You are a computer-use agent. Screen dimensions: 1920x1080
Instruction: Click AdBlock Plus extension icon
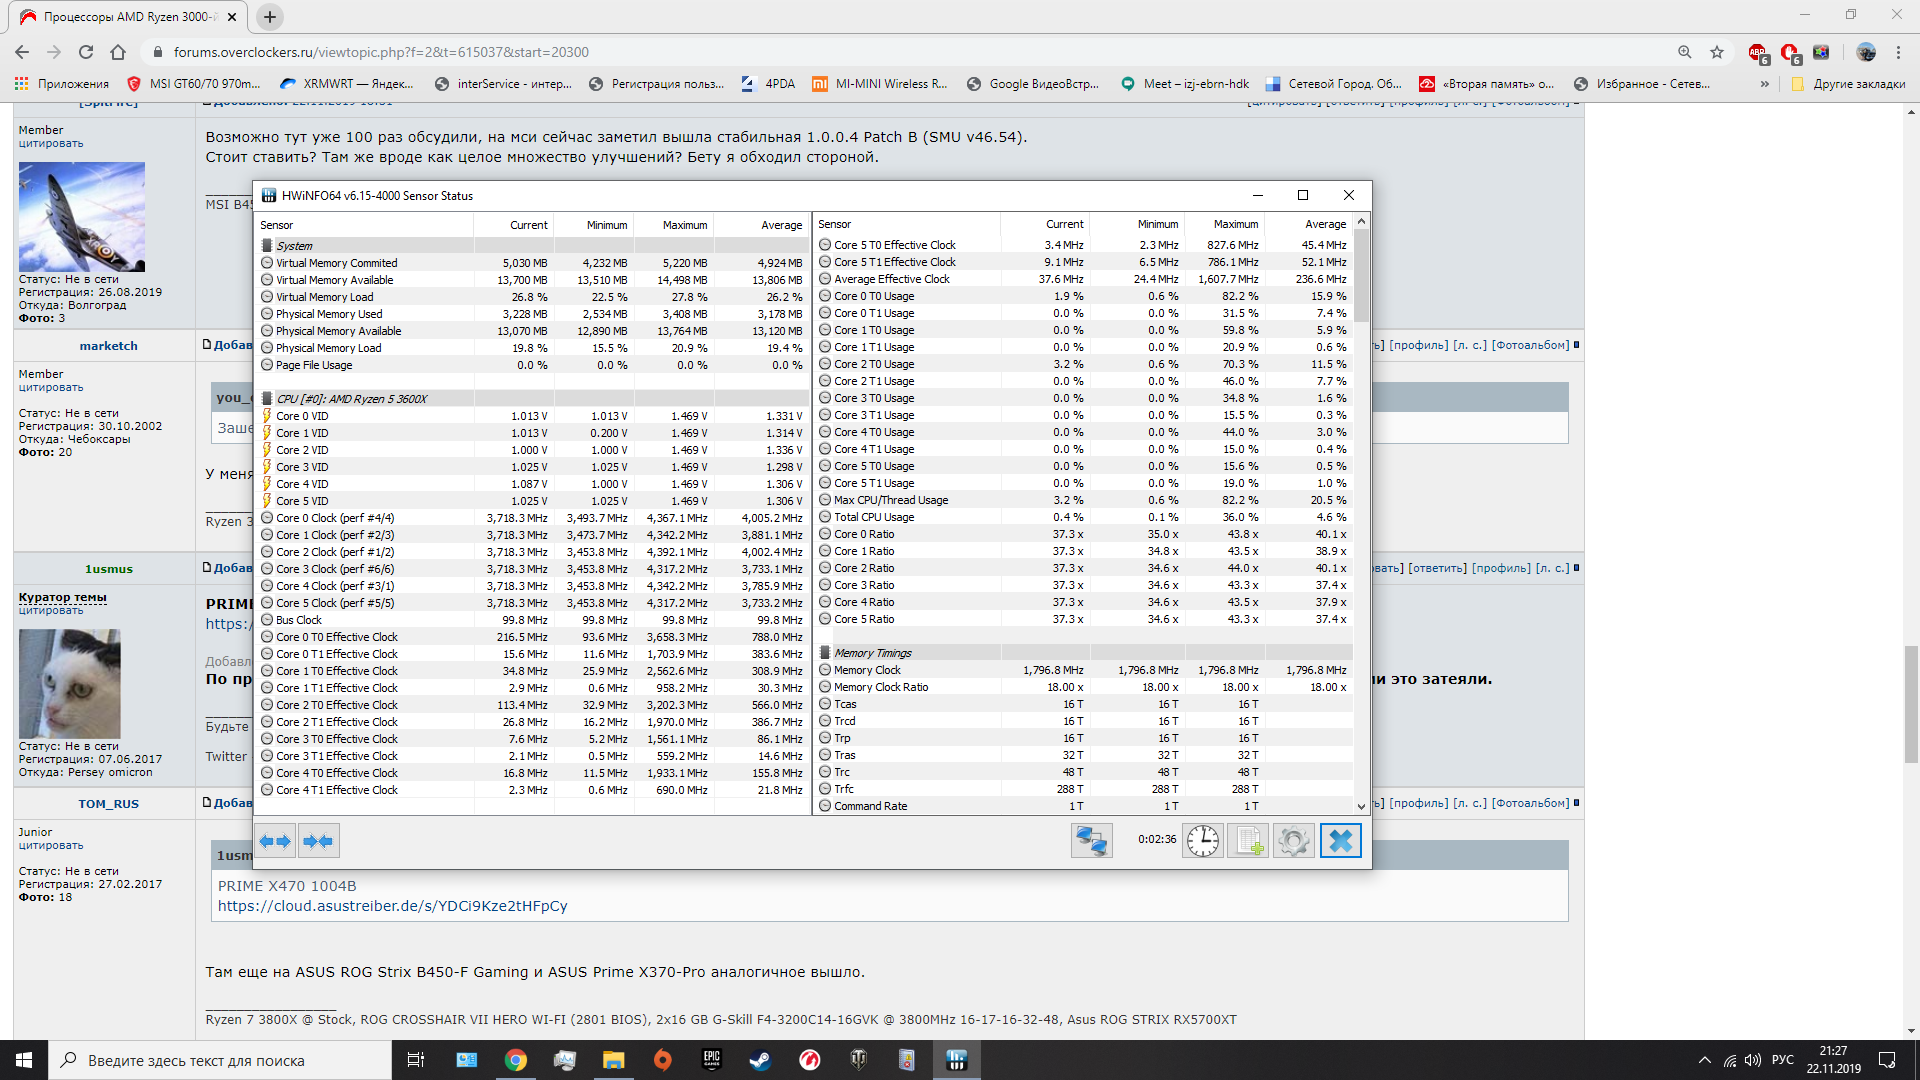[x=1757, y=53]
